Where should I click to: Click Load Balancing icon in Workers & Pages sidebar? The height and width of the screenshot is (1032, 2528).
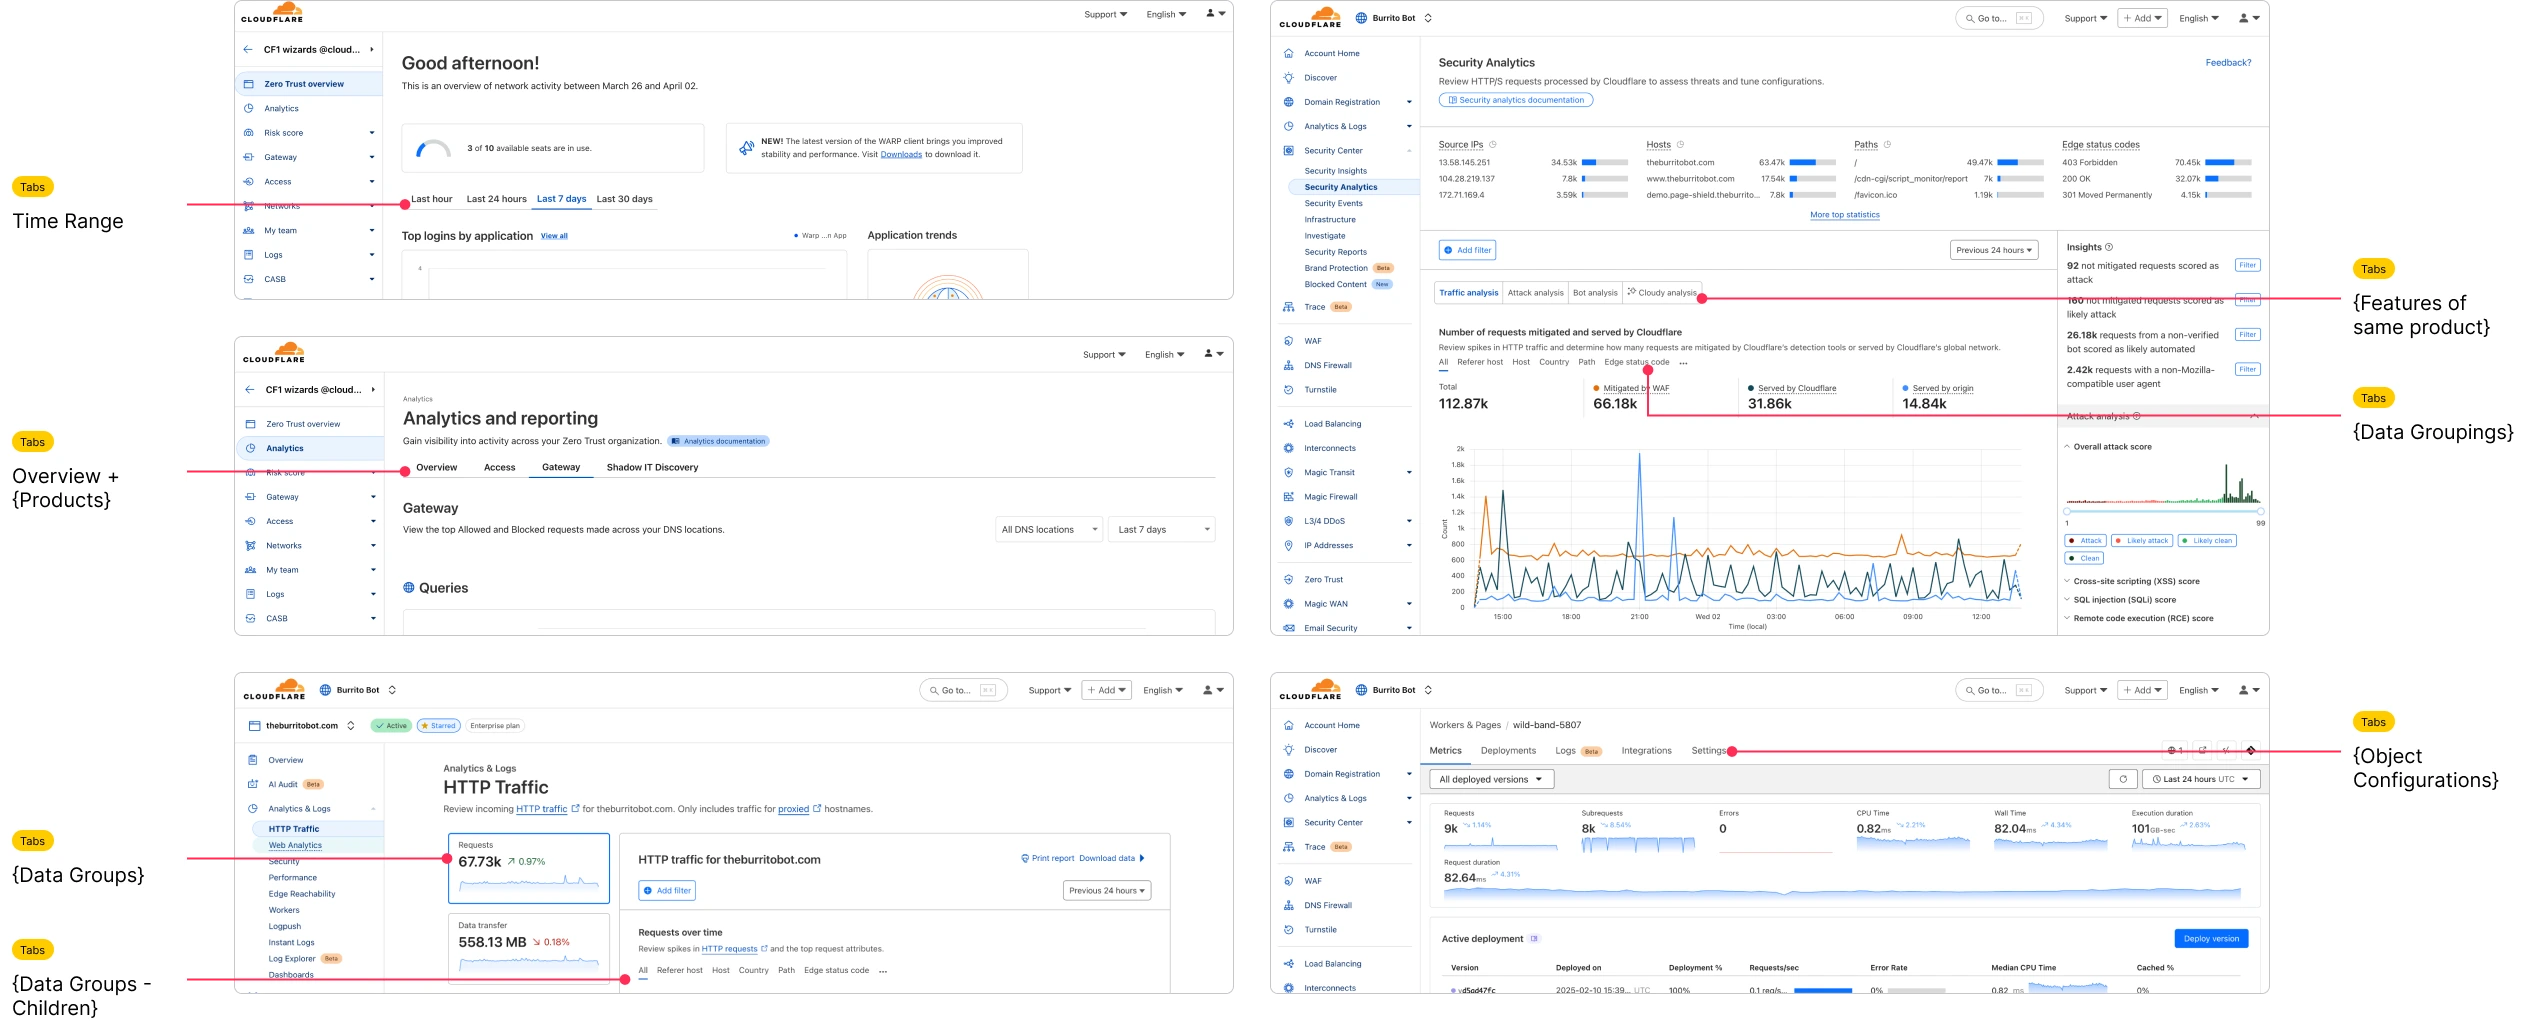point(1288,964)
